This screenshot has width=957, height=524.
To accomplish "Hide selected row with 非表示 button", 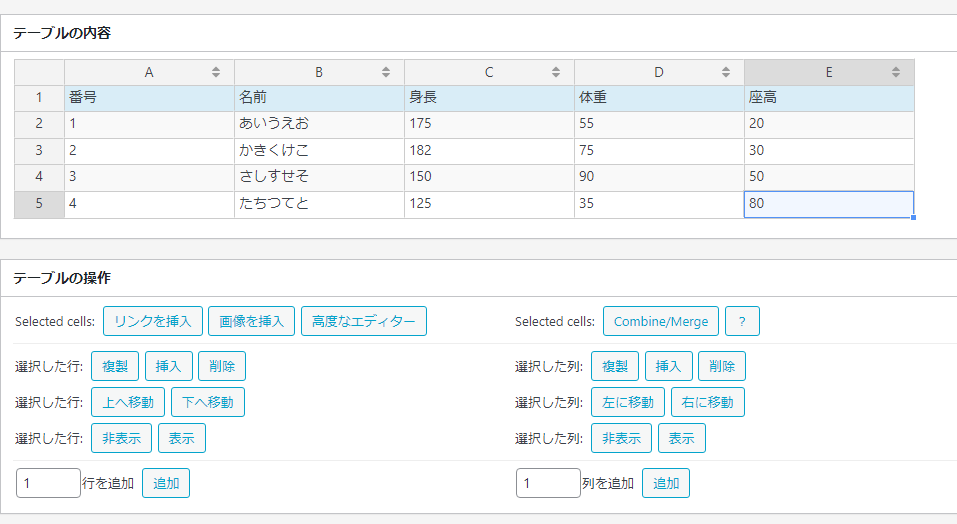I will [x=121, y=438].
